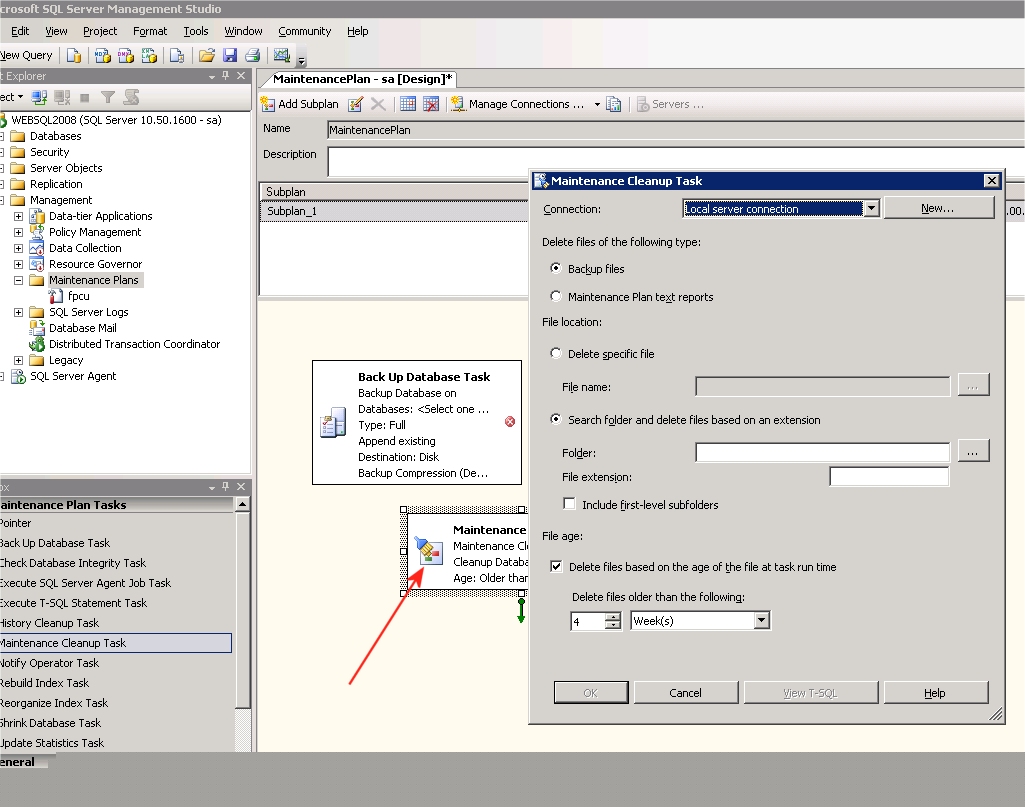Click the Activity Monitor toolbar icon
1025x807 pixels.
pos(282,56)
